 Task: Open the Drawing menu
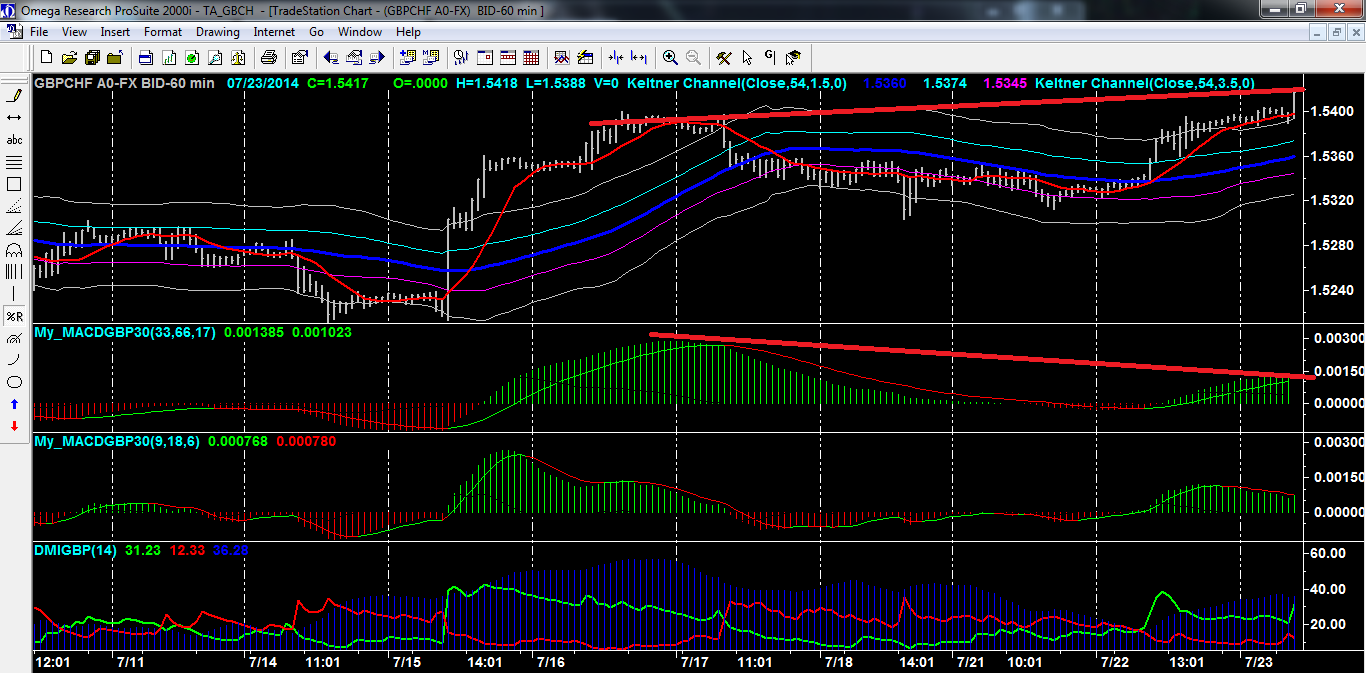click(x=217, y=32)
